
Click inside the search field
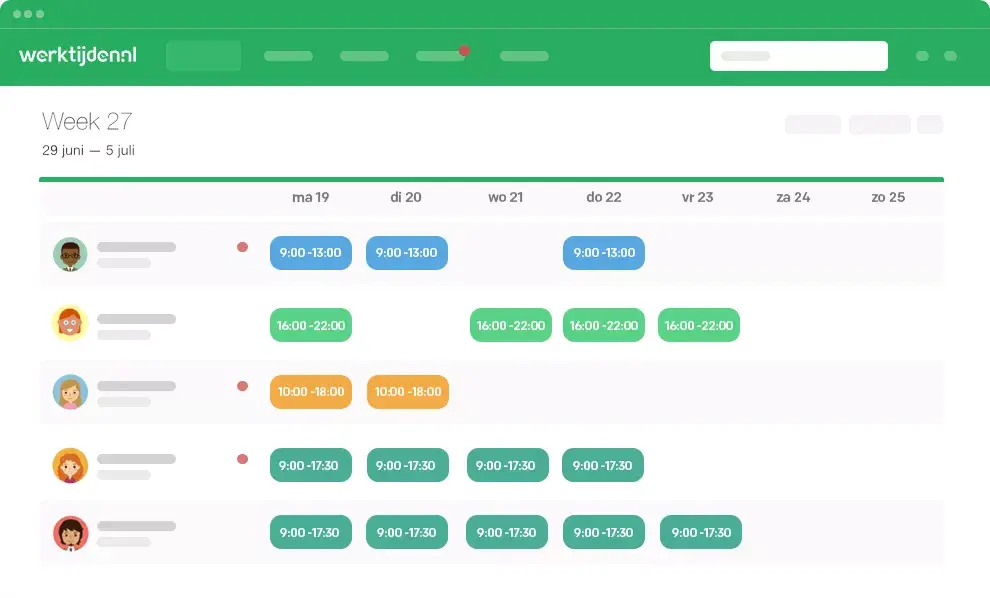coord(798,55)
